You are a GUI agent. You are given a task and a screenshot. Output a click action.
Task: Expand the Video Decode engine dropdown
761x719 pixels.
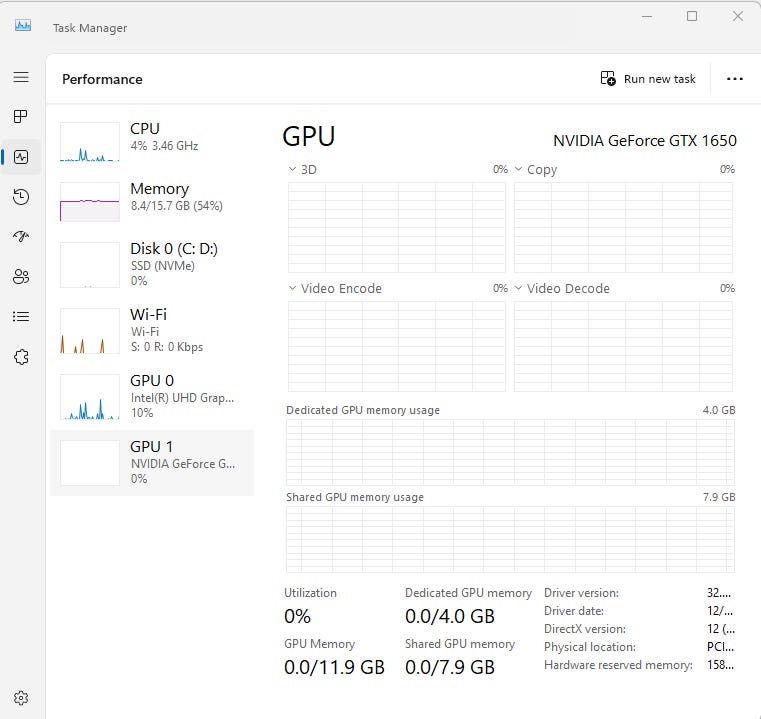pyautogui.click(x=518, y=288)
